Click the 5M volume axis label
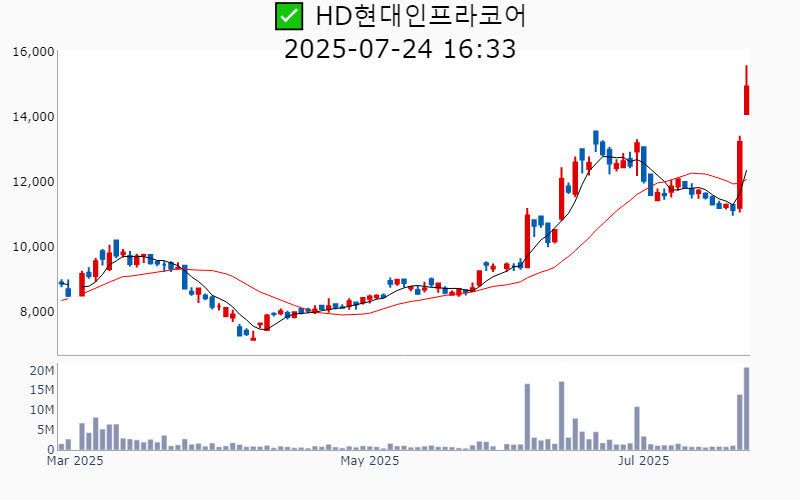The height and width of the screenshot is (500, 800). [45, 430]
